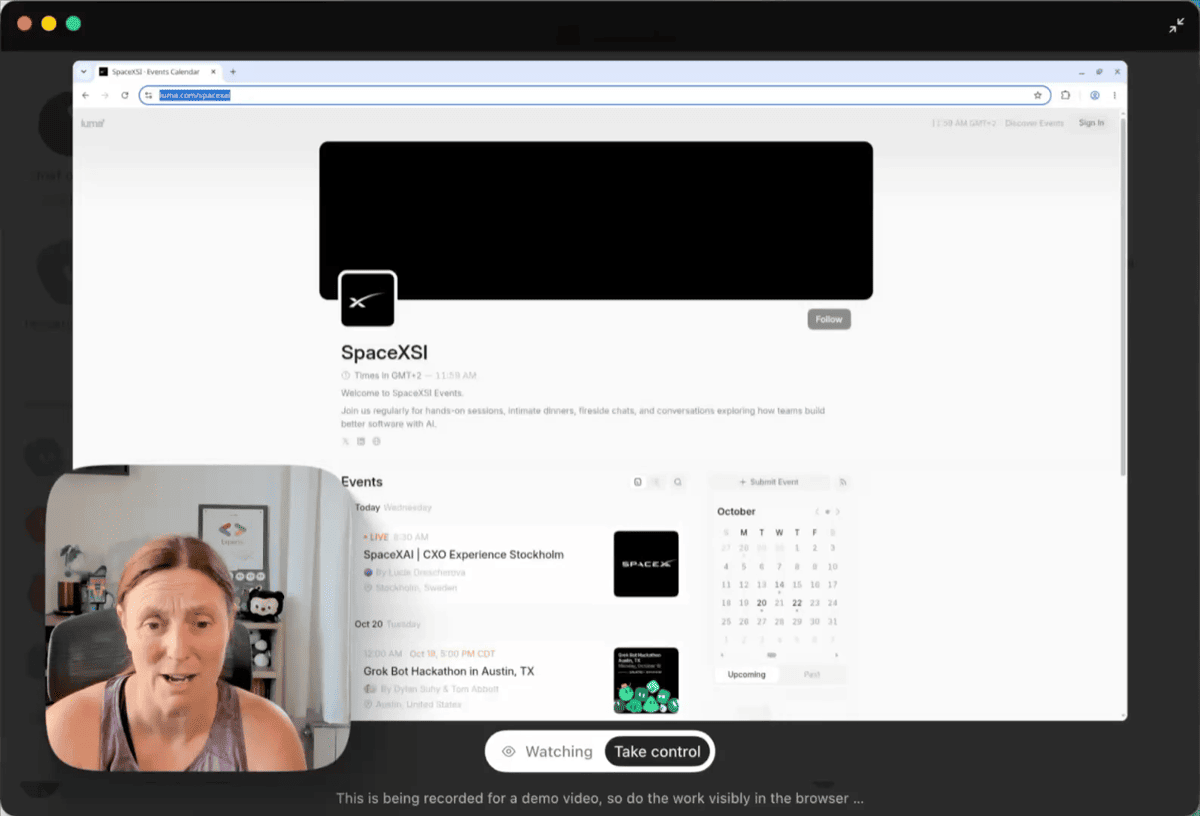1200x816 pixels.
Task: Reload the page with the refresh icon
Action: 125,95
